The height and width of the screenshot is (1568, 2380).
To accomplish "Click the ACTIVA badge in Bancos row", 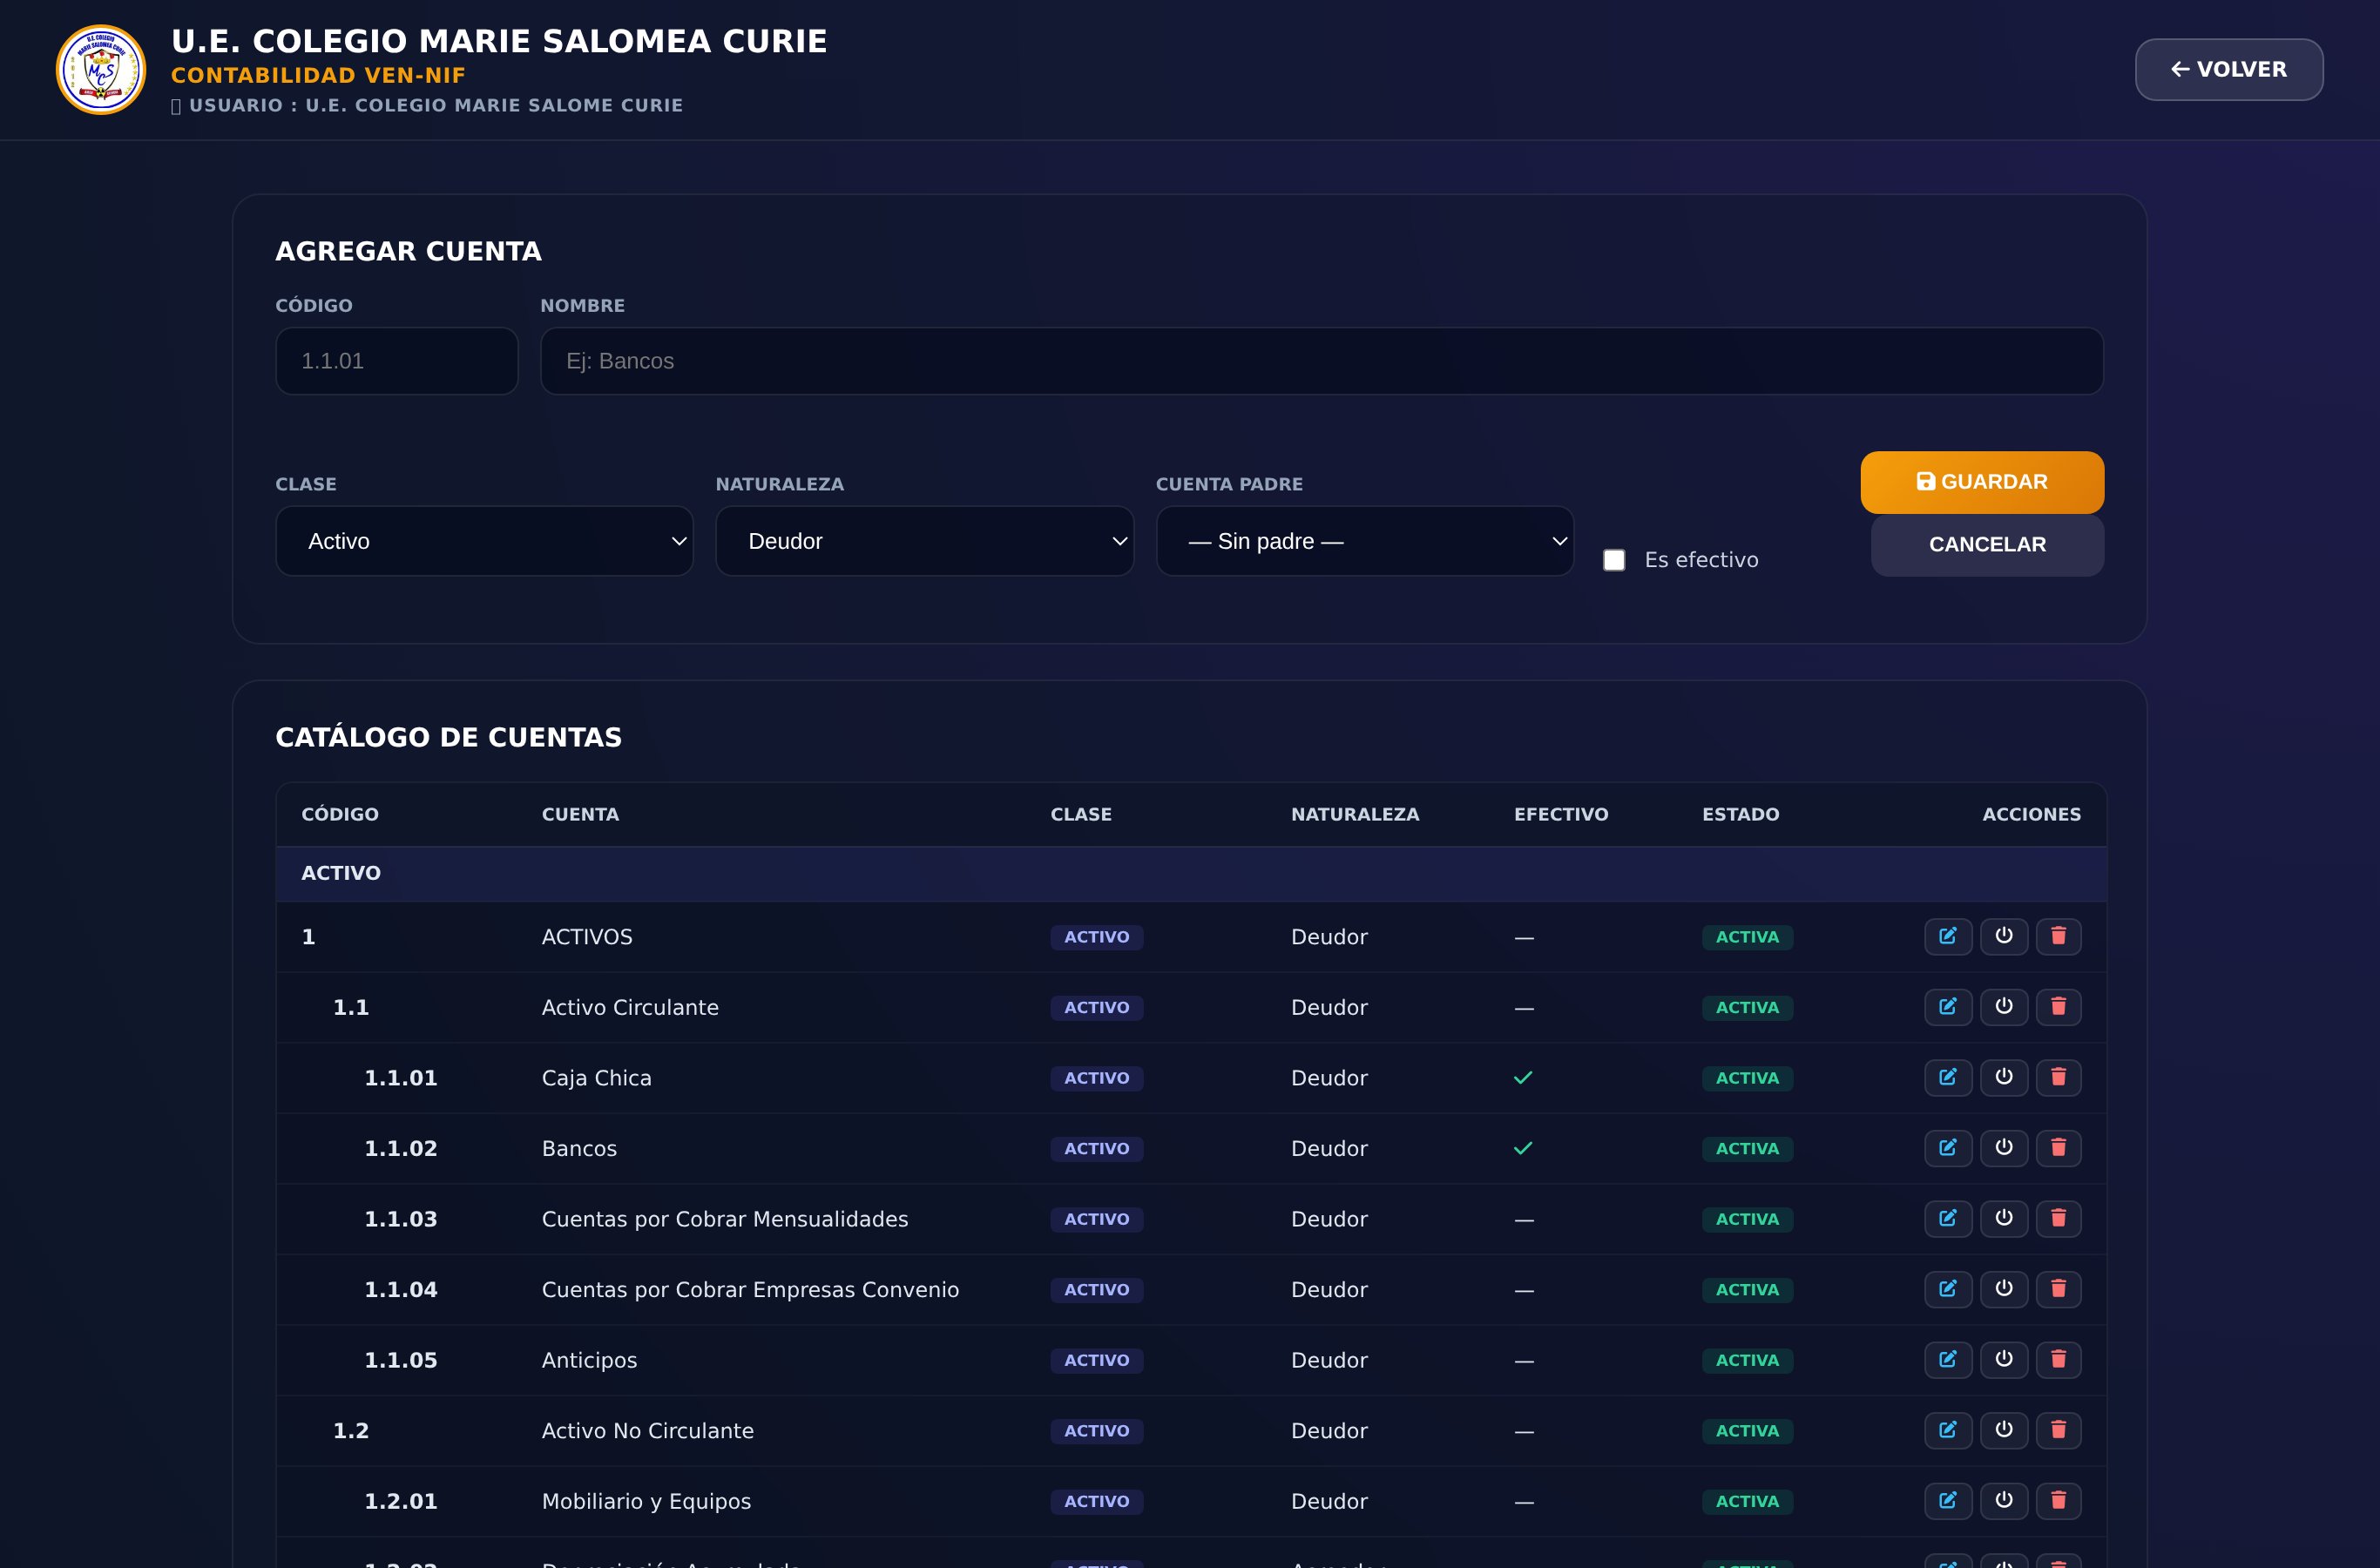I will coord(1747,1149).
